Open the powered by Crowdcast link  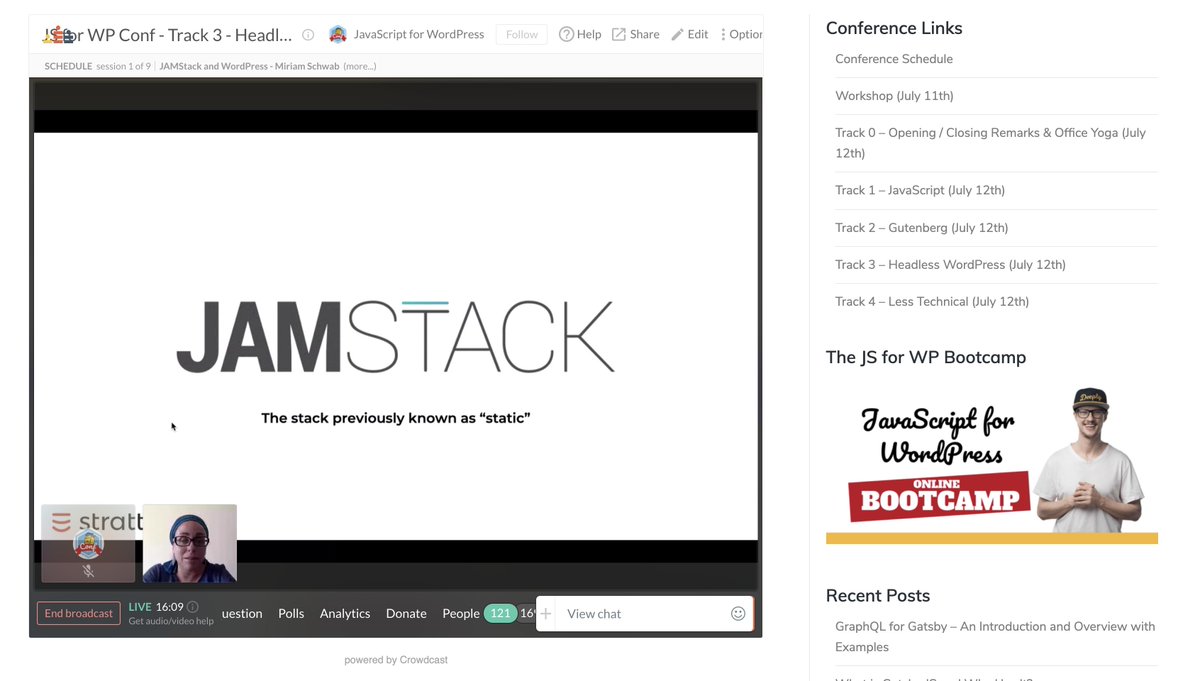396,659
